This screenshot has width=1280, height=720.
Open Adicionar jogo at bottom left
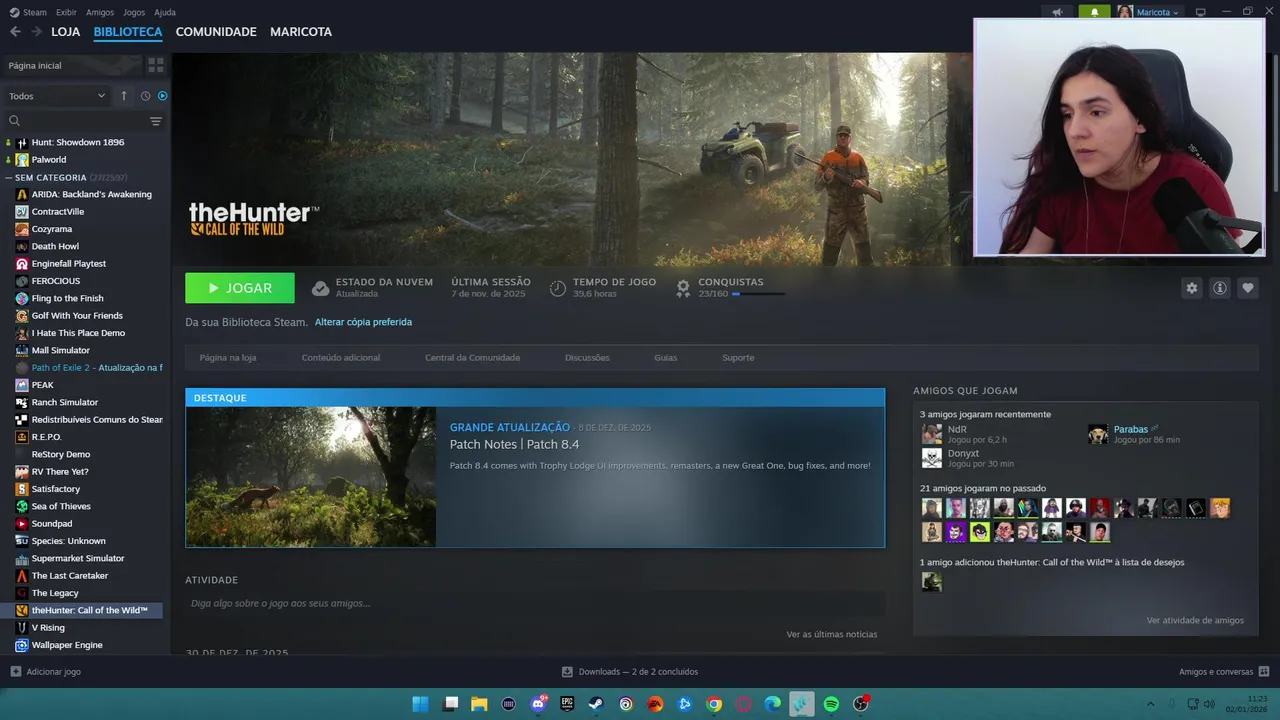coord(45,672)
